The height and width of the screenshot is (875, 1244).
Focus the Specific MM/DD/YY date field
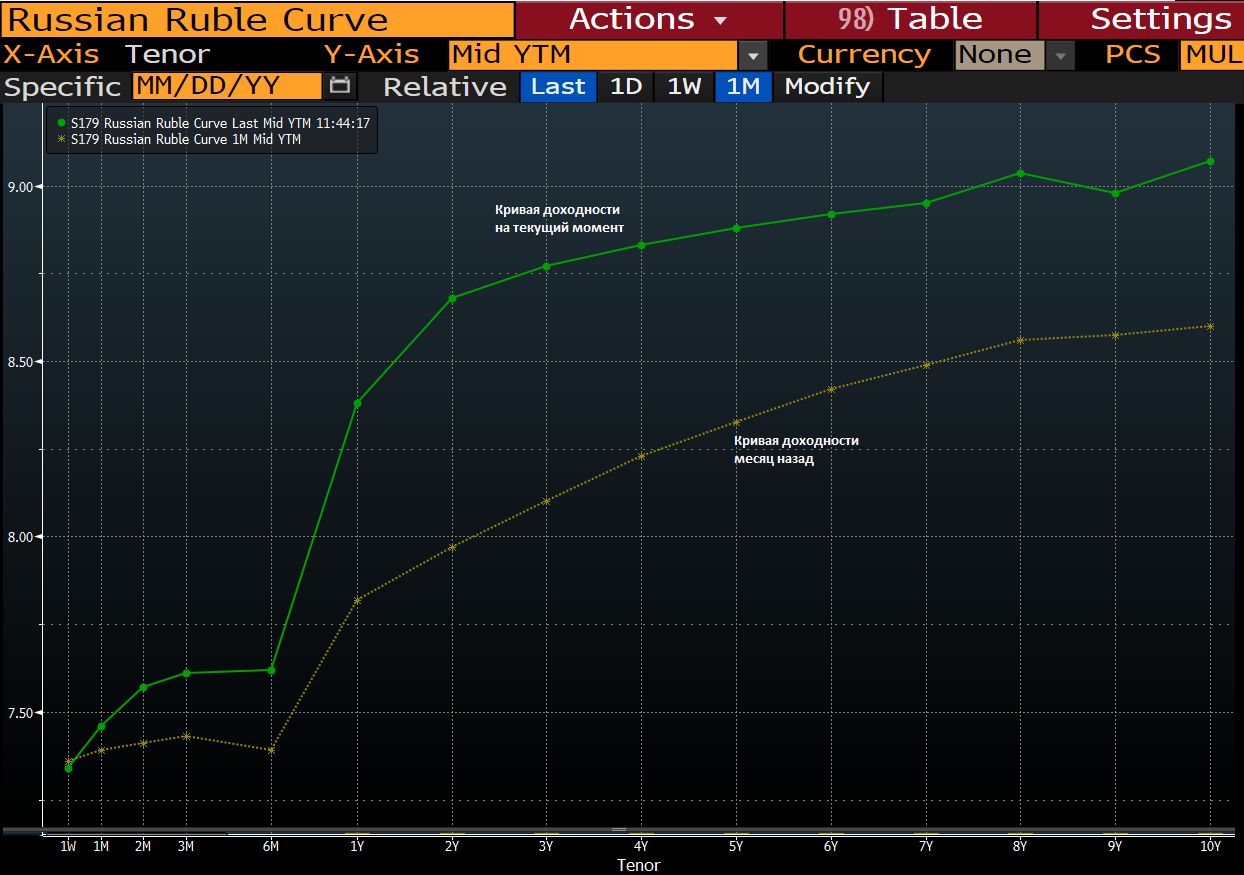click(227, 86)
